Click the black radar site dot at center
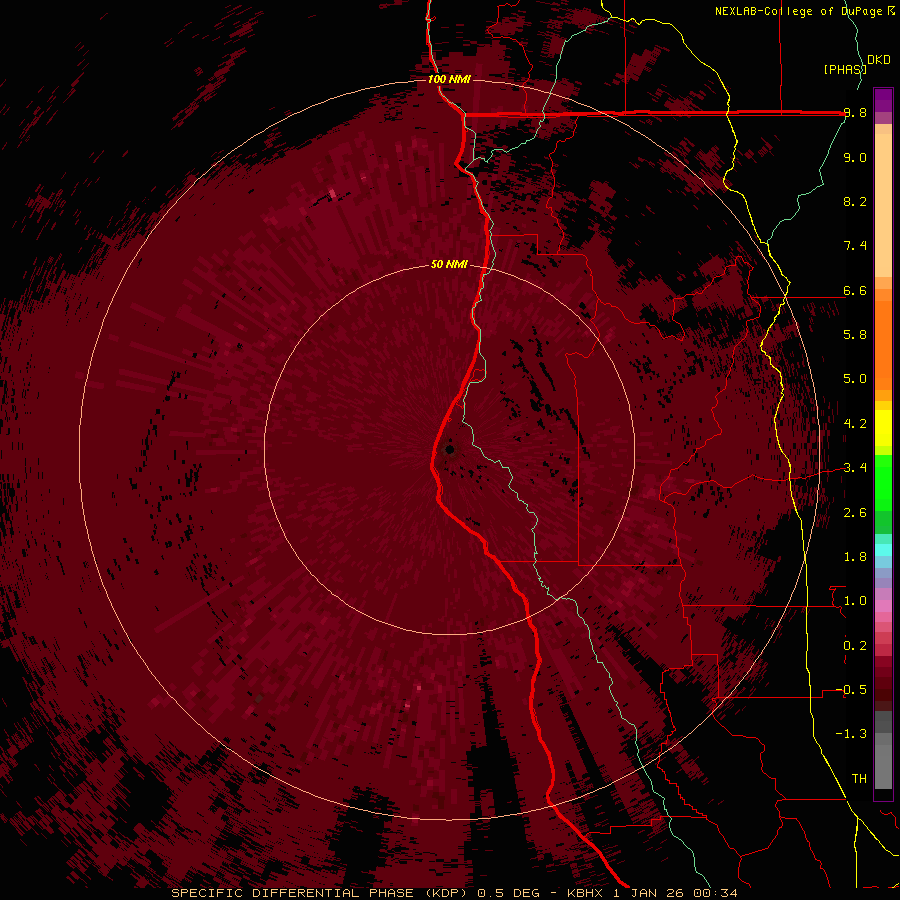The width and height of the screenshot is (900, 900). click(x=449, y=449)
